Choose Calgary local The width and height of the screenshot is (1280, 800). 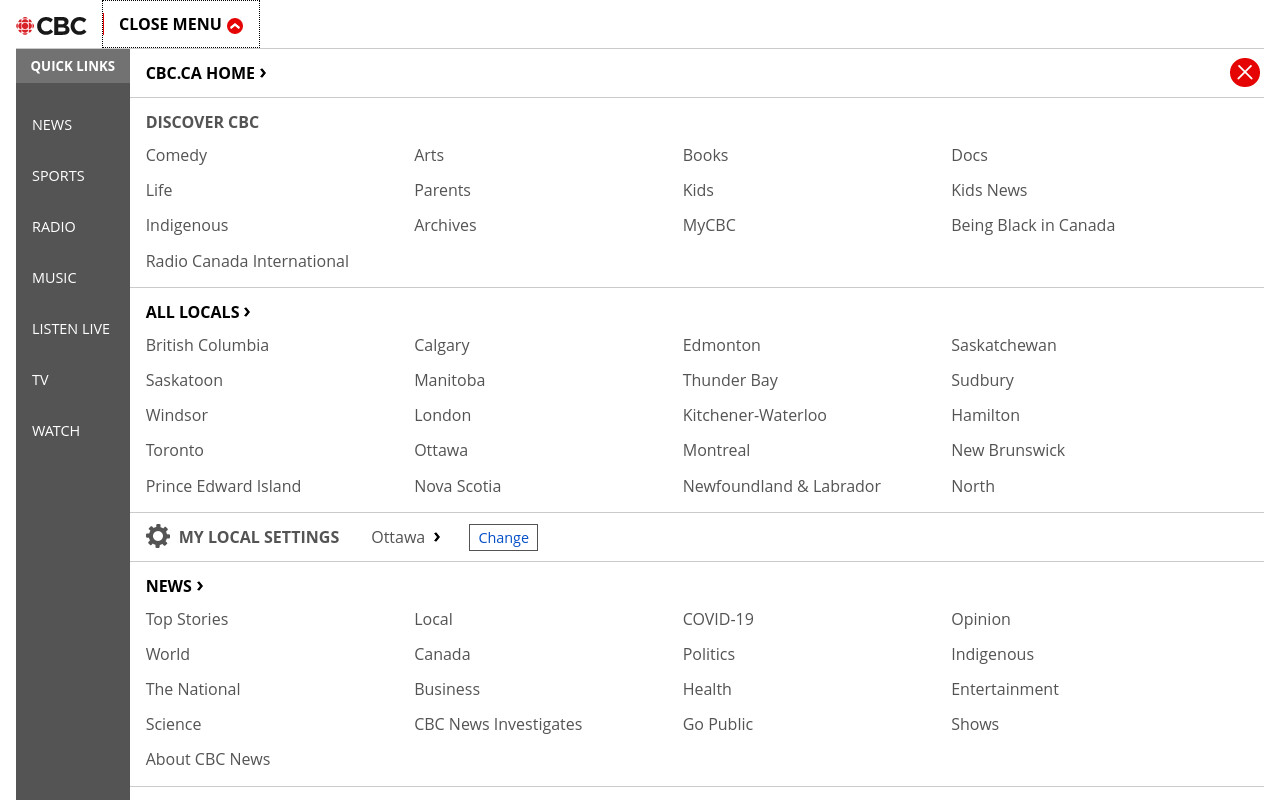442,345
